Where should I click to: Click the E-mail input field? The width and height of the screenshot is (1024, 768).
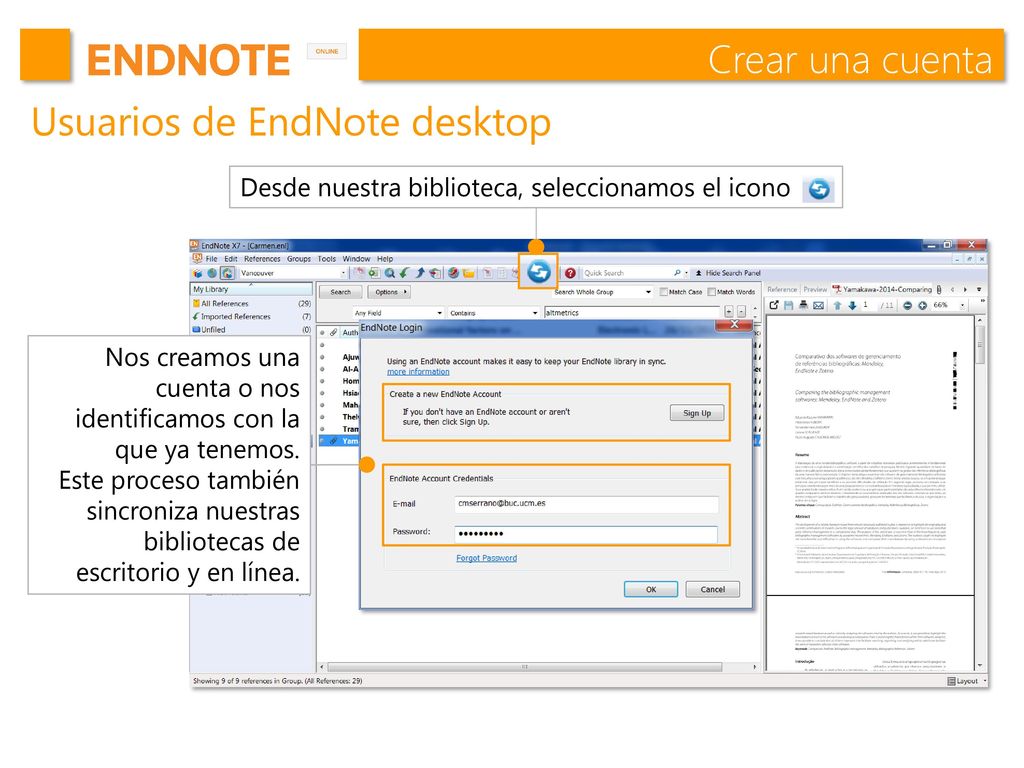(586, 504)
